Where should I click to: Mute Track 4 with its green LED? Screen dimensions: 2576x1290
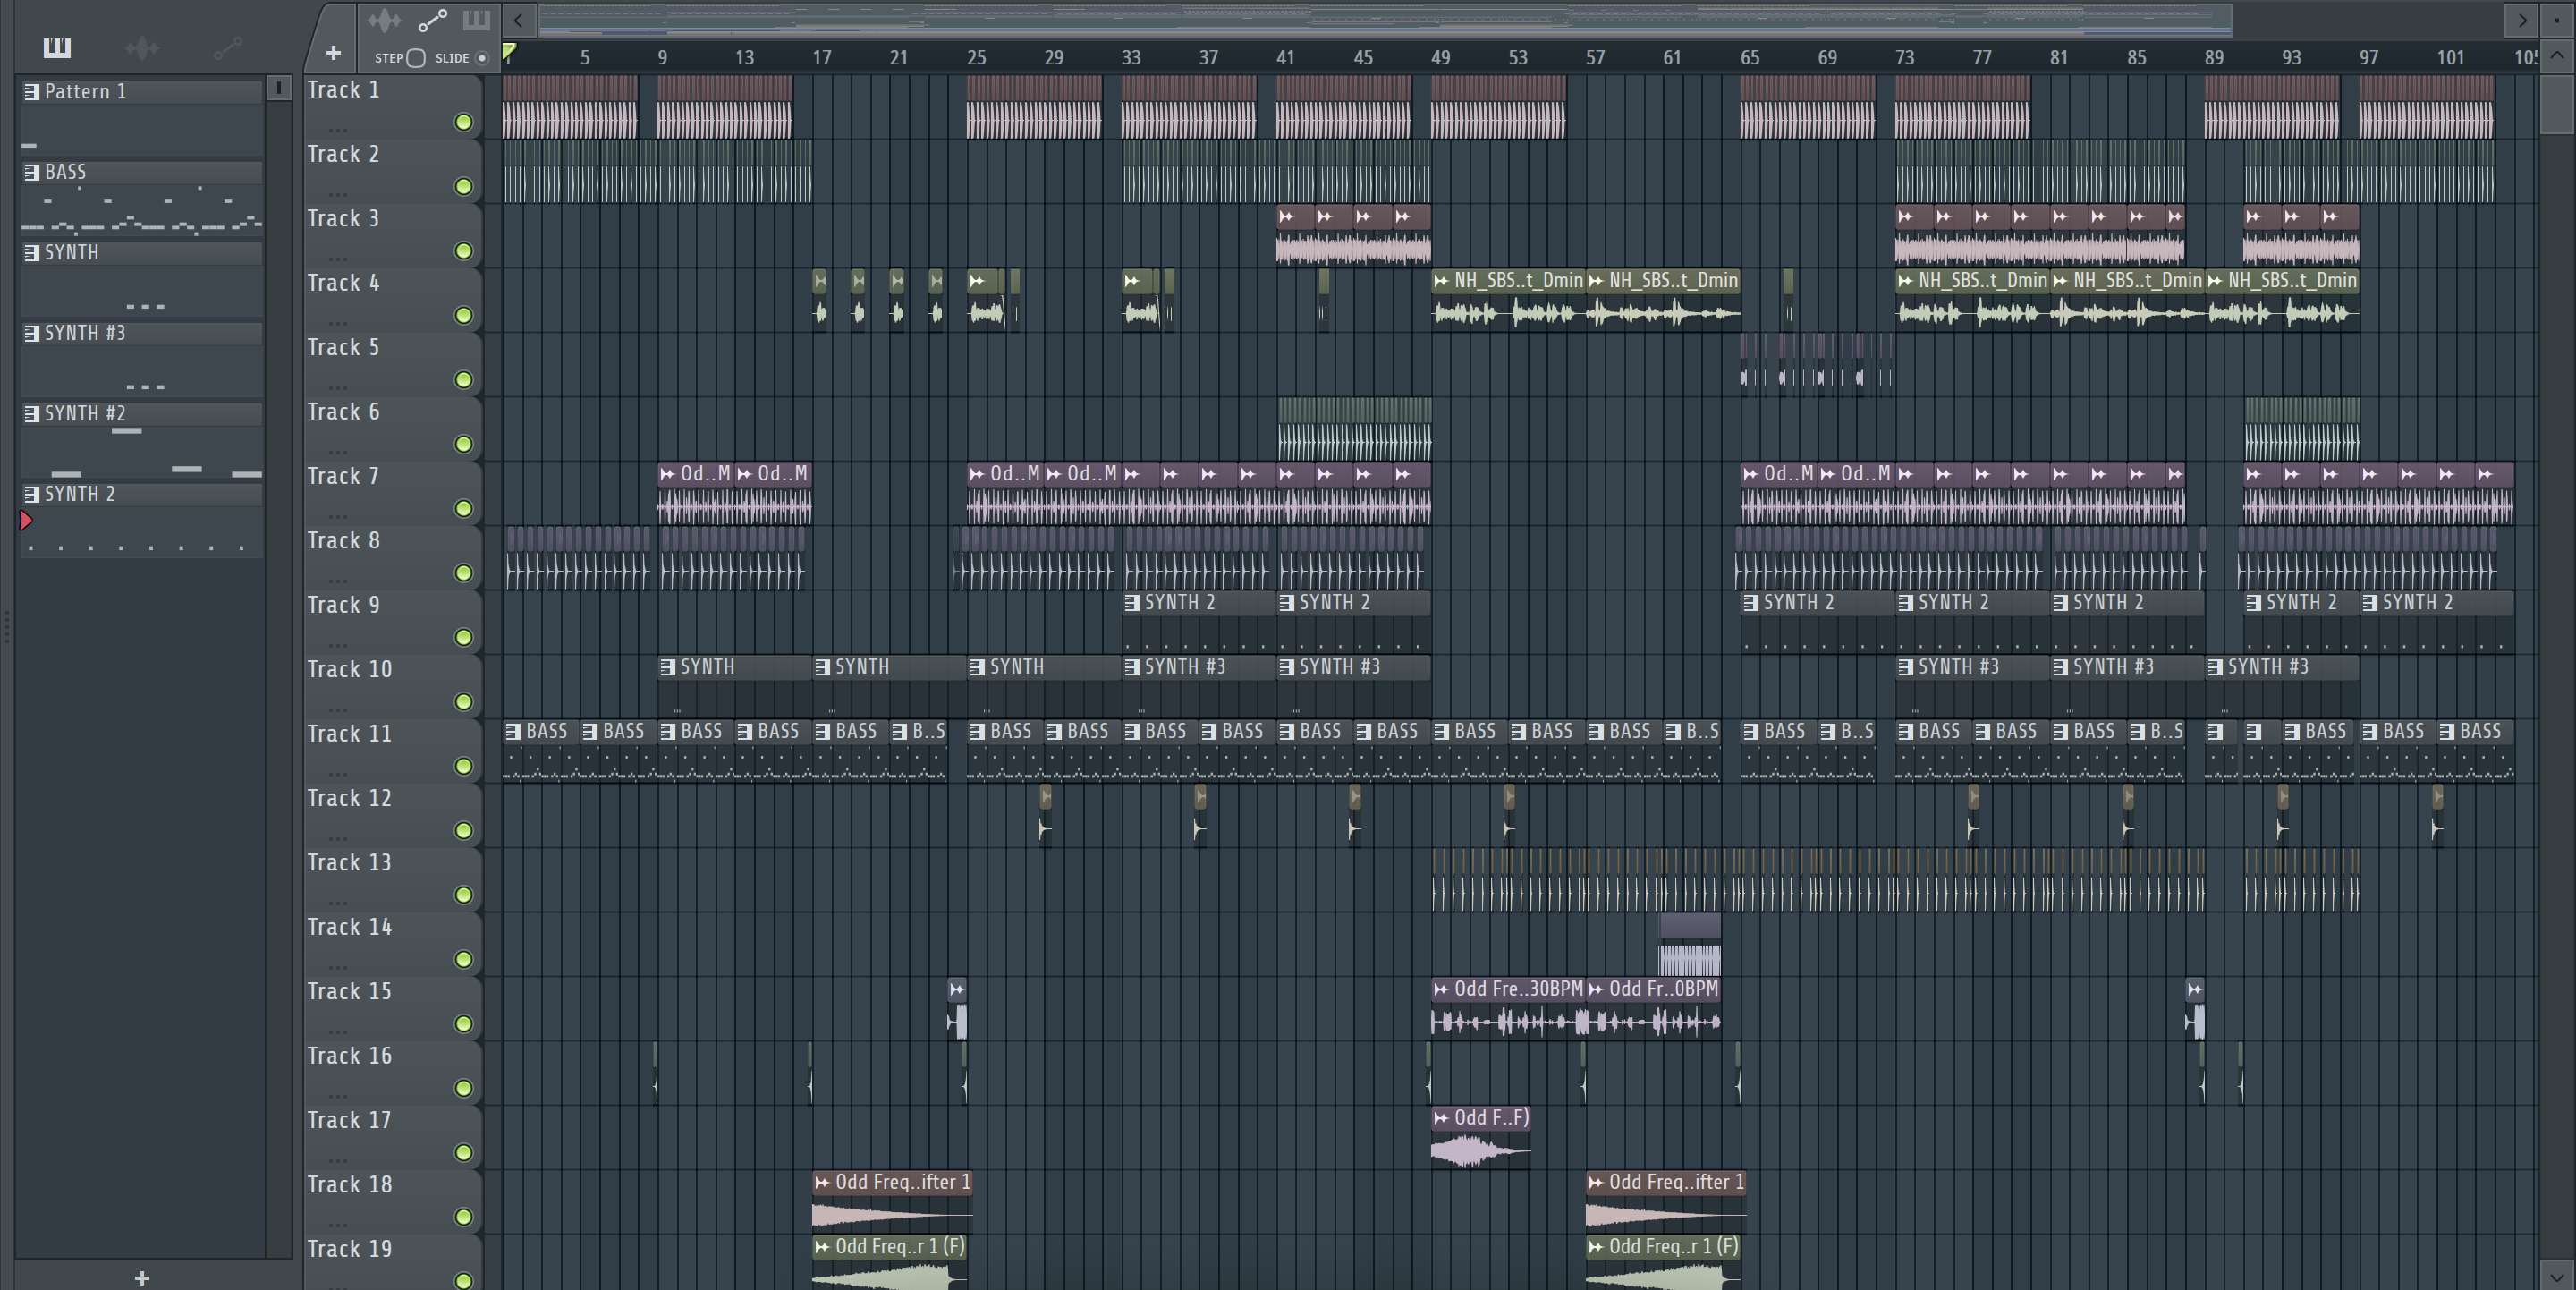463,315
